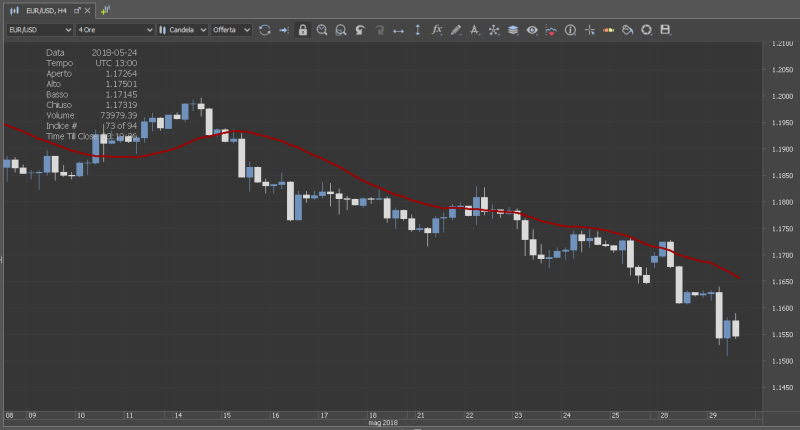The width and height of the screenshot is (800, 430).
Task: Toggle the crosshair cursor tool
Action: (589, 30)
